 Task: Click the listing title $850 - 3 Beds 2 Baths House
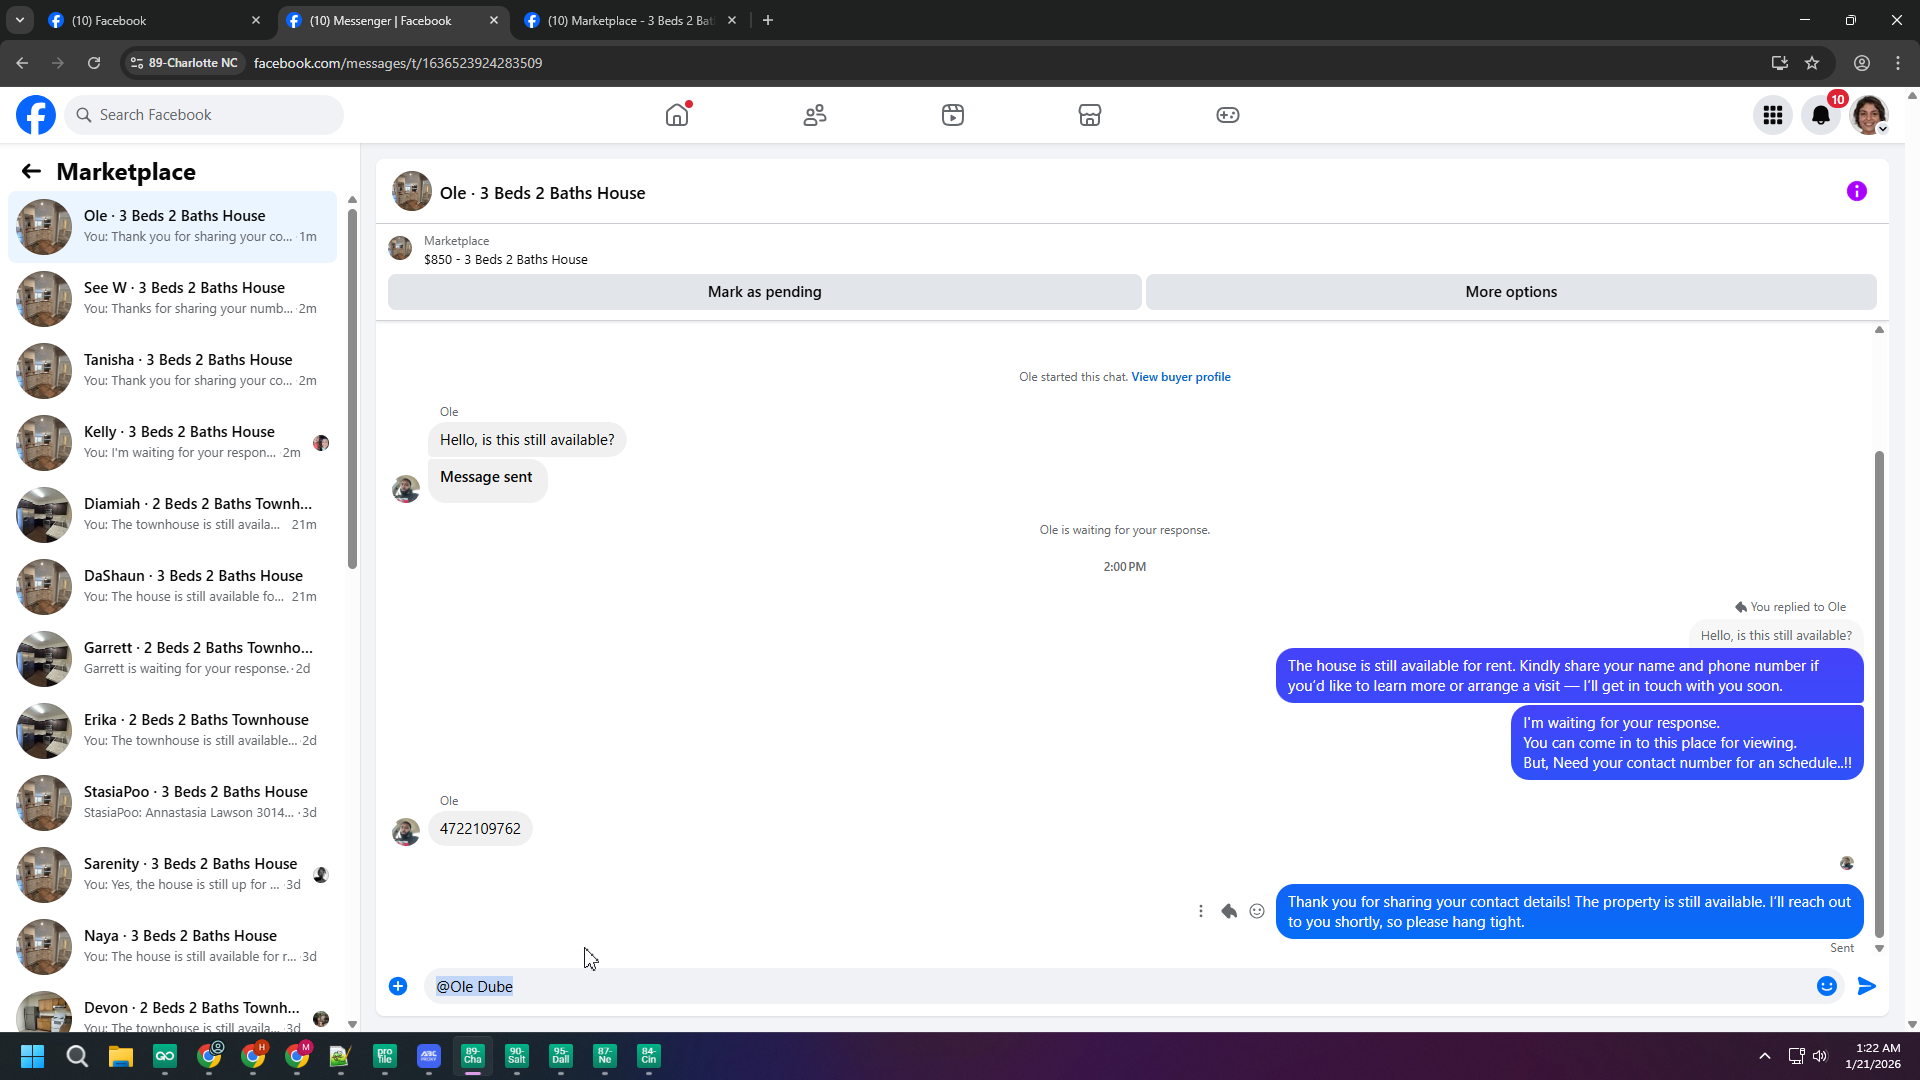click(x=506, y=260)
